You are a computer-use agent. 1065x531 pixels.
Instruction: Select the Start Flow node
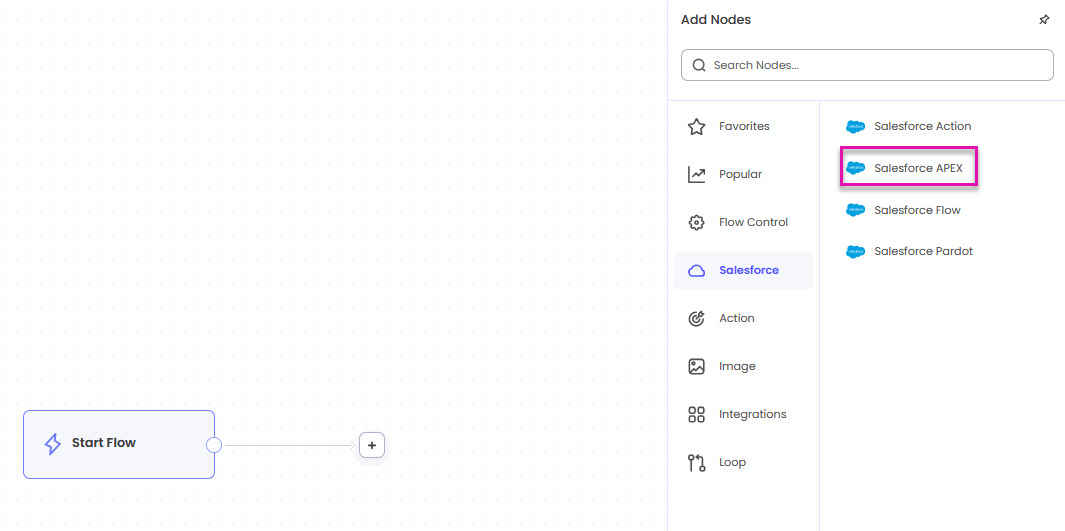click(x=119, y=444)
